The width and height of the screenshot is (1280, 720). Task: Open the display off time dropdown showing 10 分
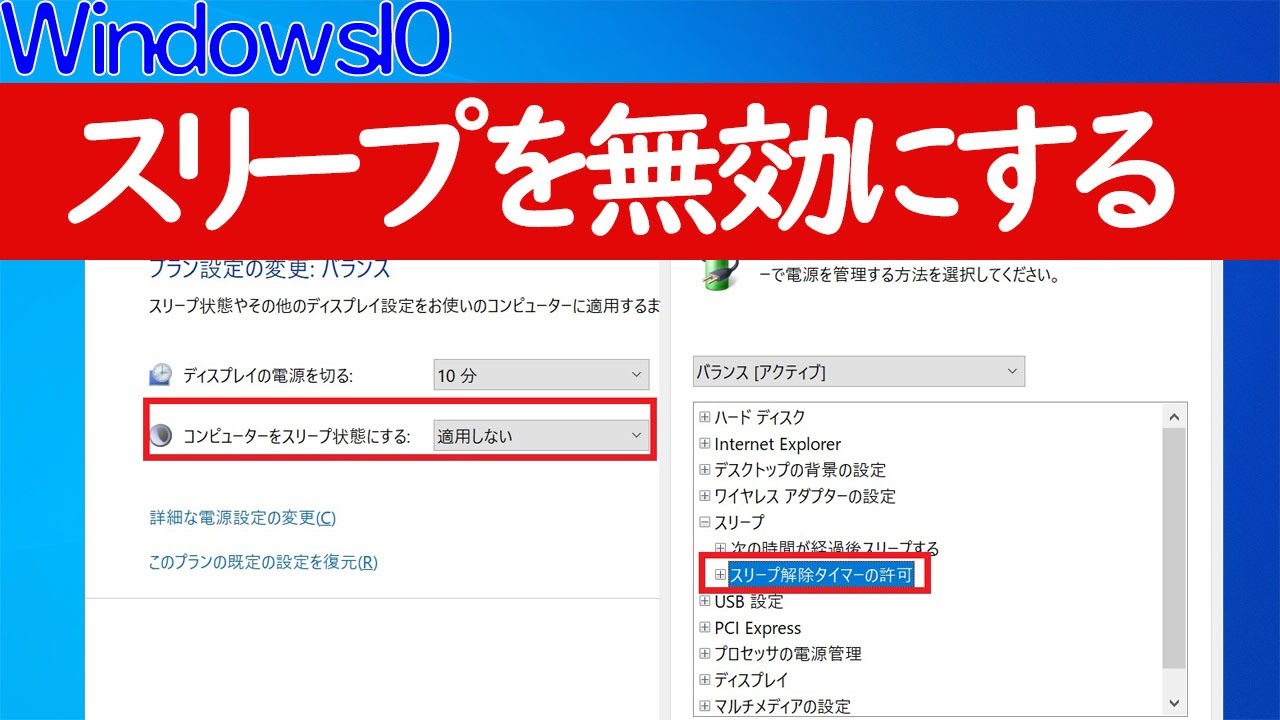tap(541, 375)
